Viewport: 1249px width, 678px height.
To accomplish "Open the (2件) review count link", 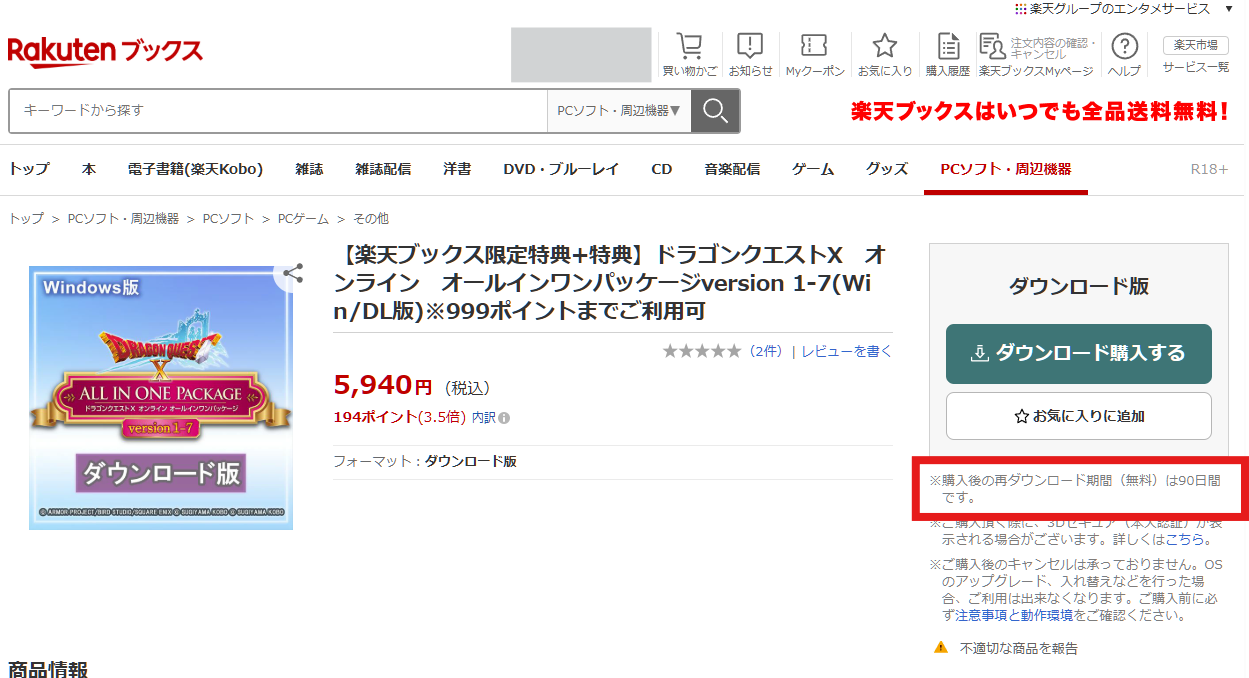I will point(765,351).
